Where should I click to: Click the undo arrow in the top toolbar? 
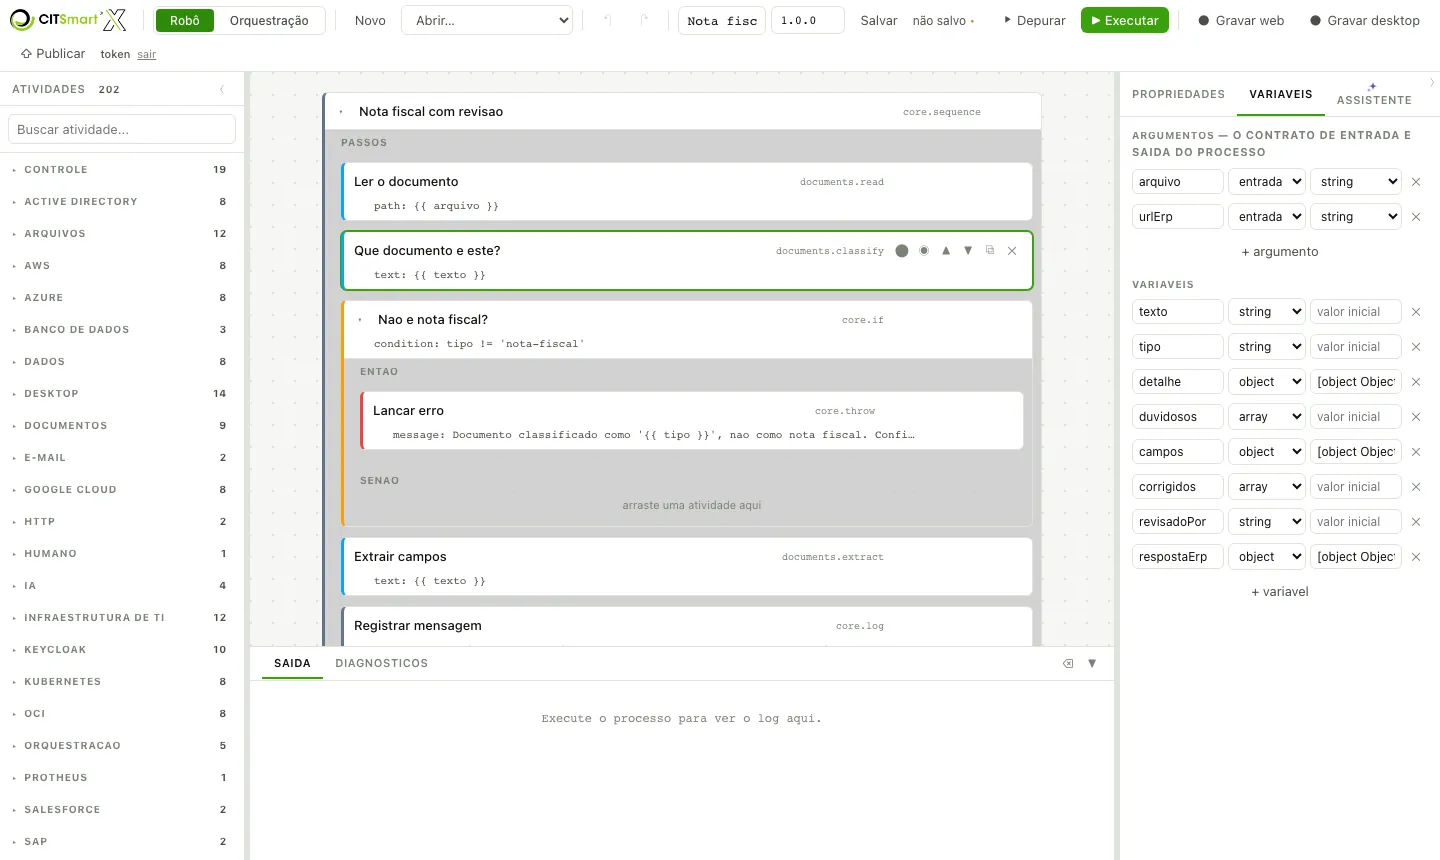coord(607,20)
